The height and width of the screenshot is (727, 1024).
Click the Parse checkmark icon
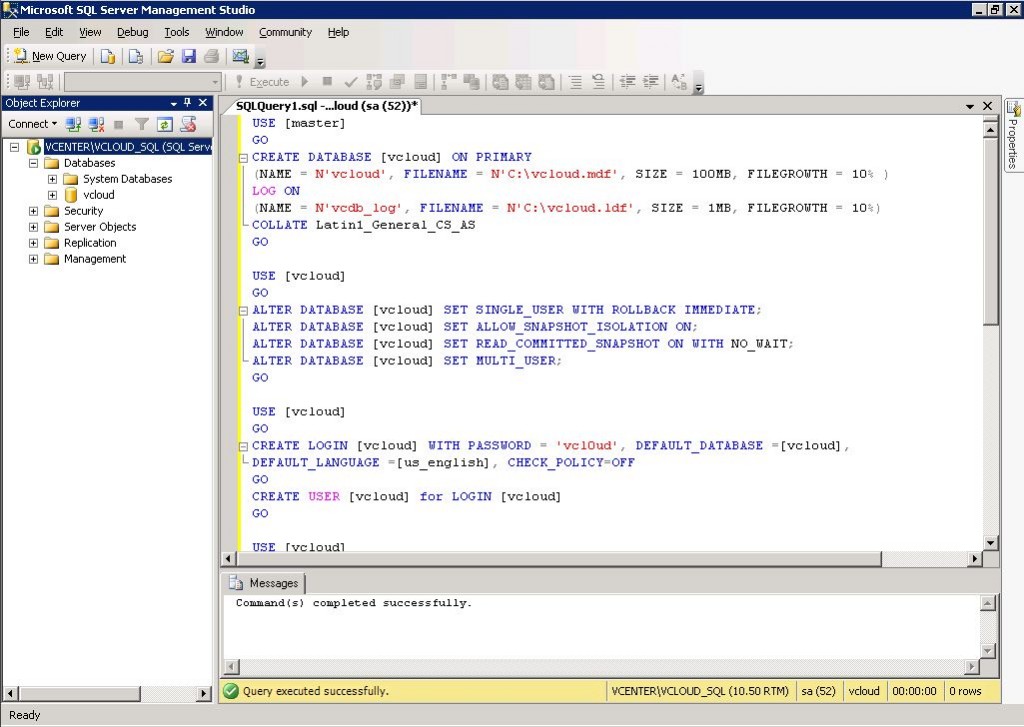pos(351,82)
